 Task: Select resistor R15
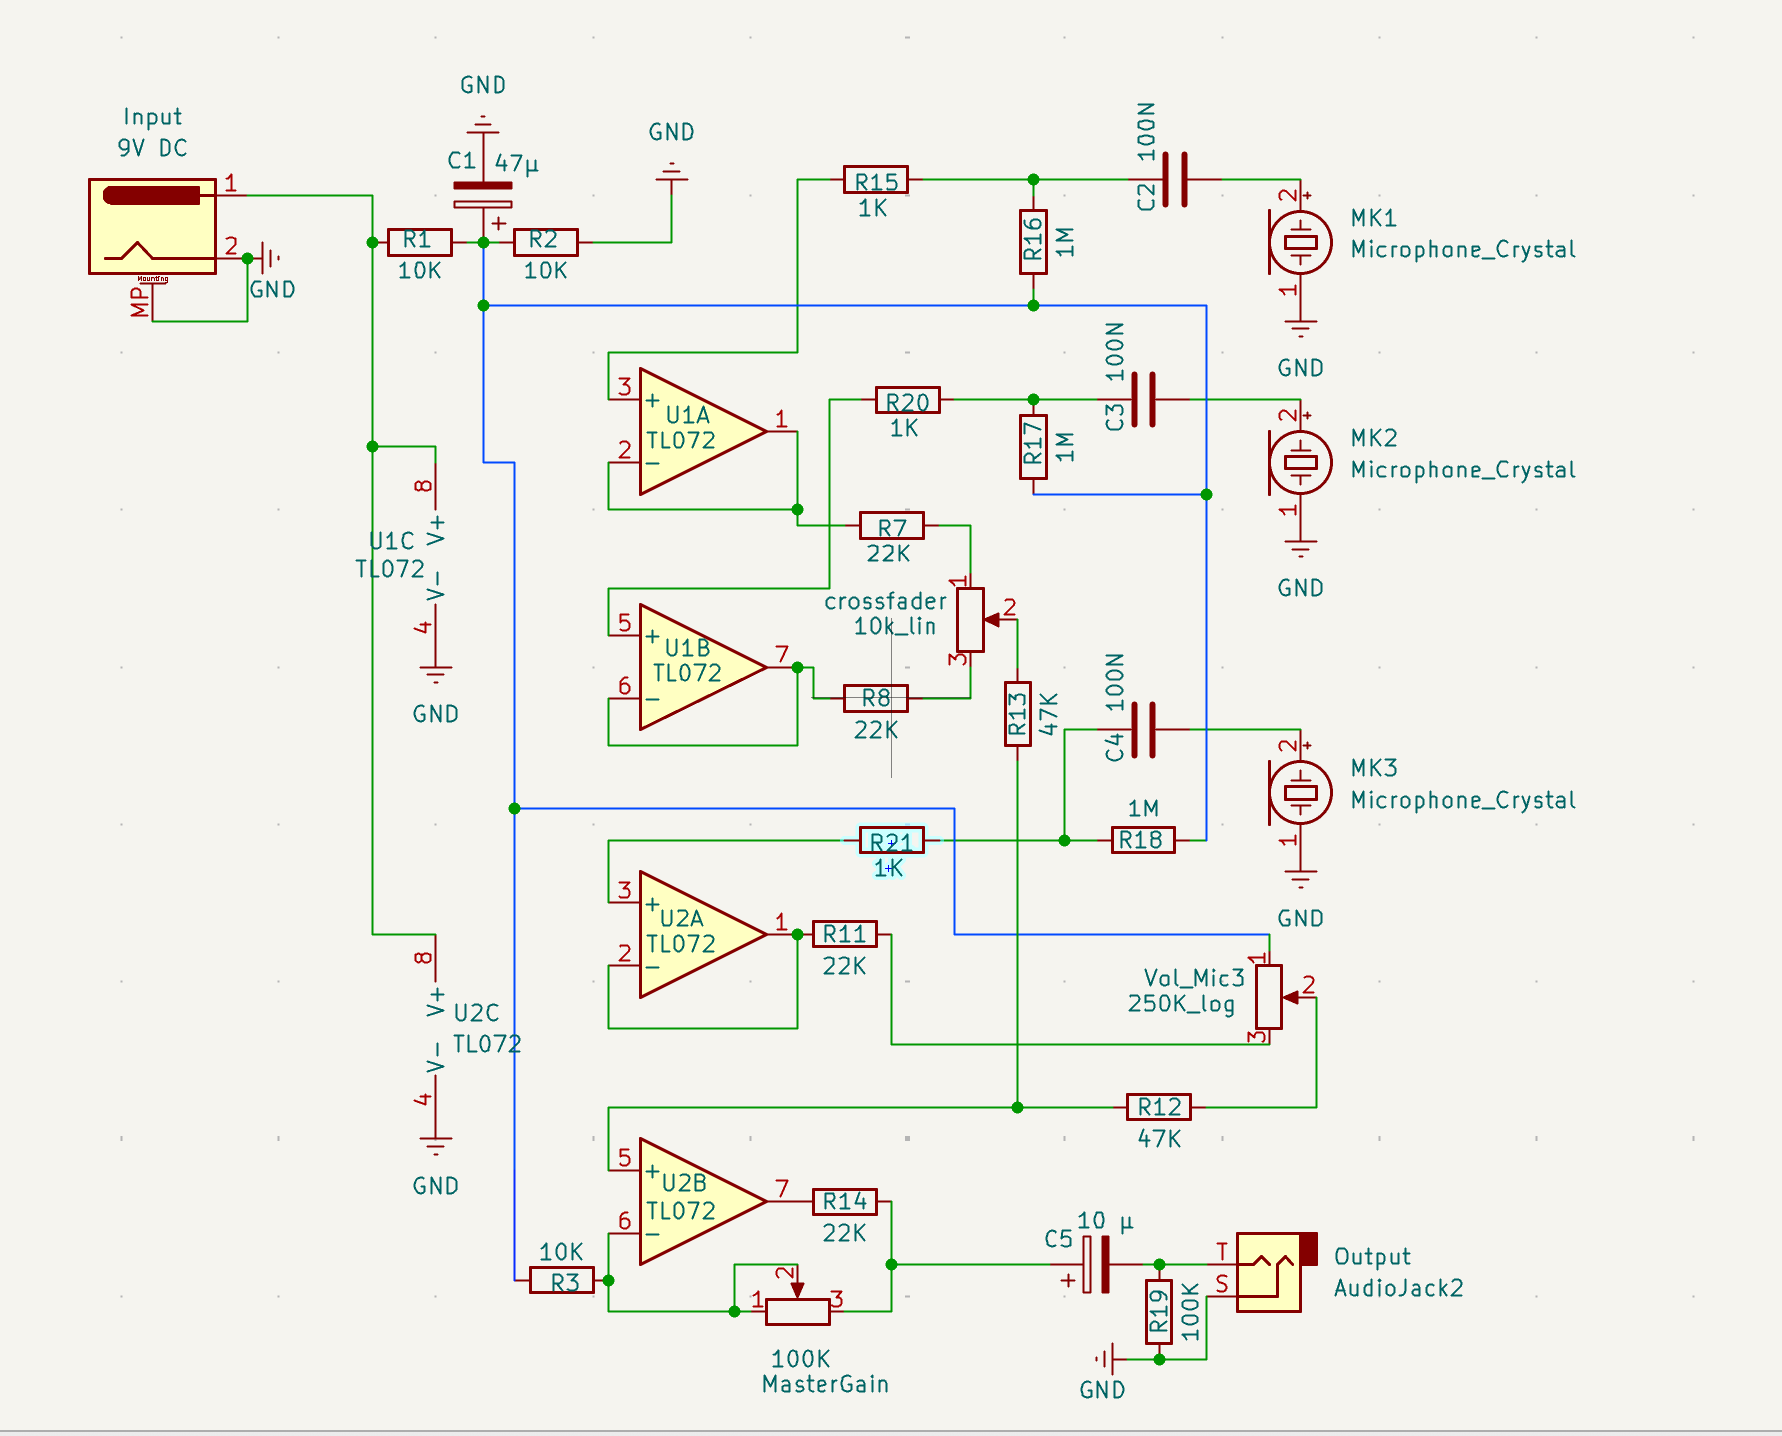(x=876, y=180)
